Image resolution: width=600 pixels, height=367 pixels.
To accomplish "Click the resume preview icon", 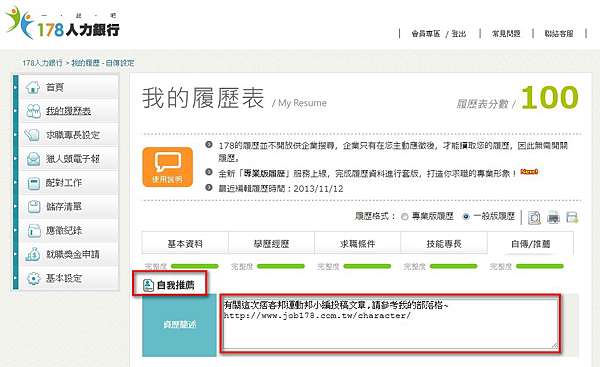I will [x=534, y=217].
